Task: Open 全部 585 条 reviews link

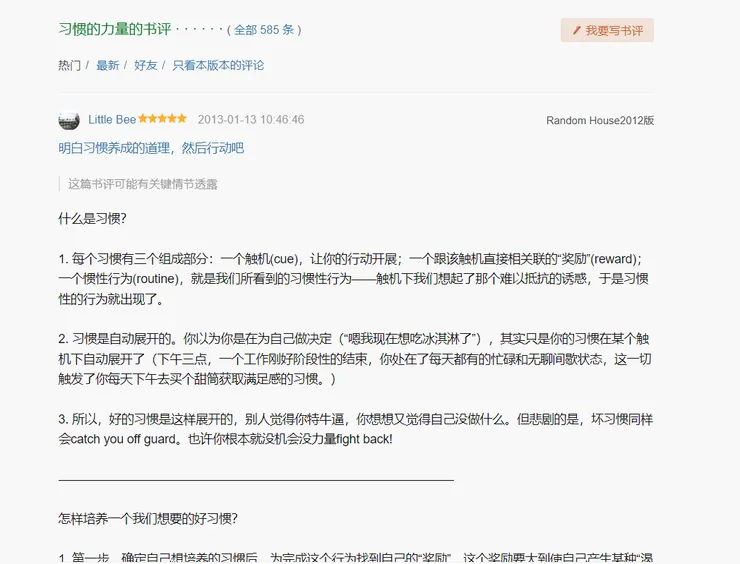Action: (264, 30)
